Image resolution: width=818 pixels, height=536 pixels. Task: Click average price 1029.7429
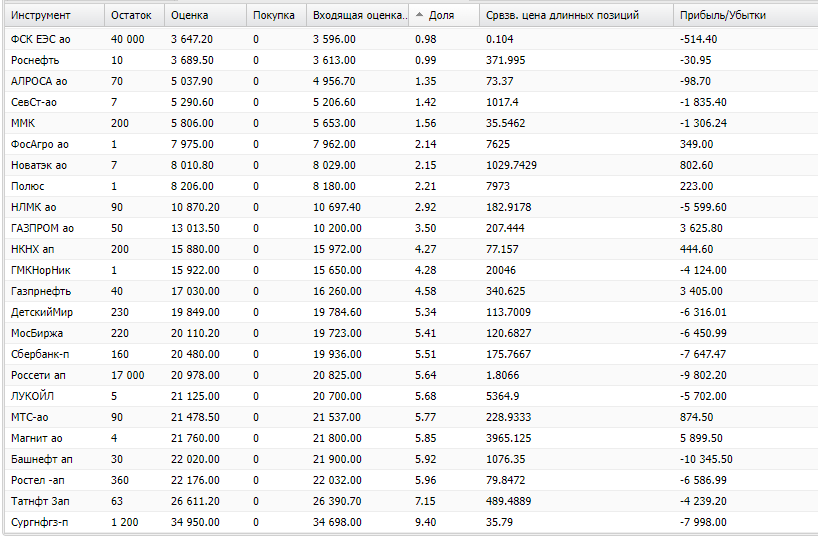(x=511, y=165)
